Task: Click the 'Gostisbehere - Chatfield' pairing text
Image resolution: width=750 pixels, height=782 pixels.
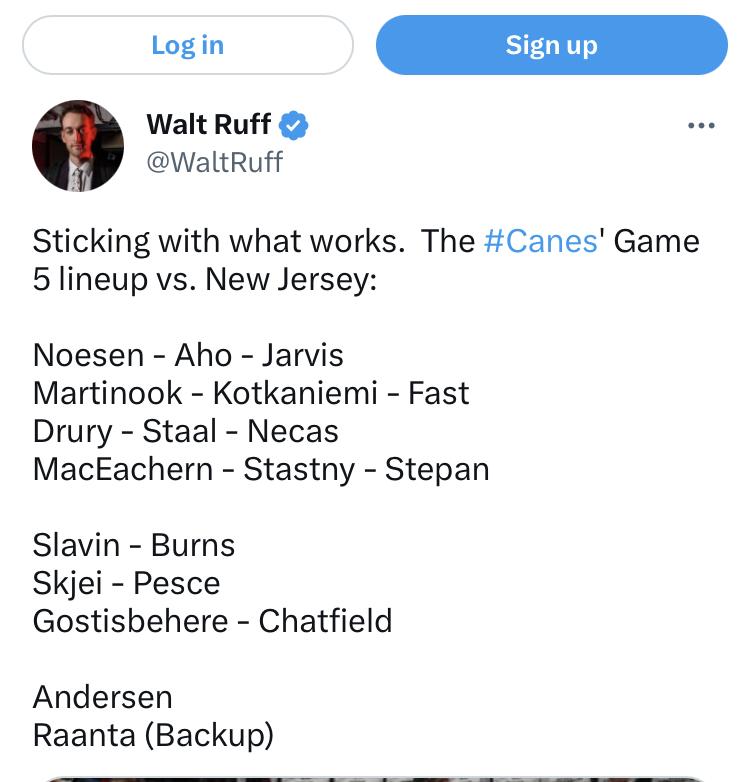Action: 212,621
